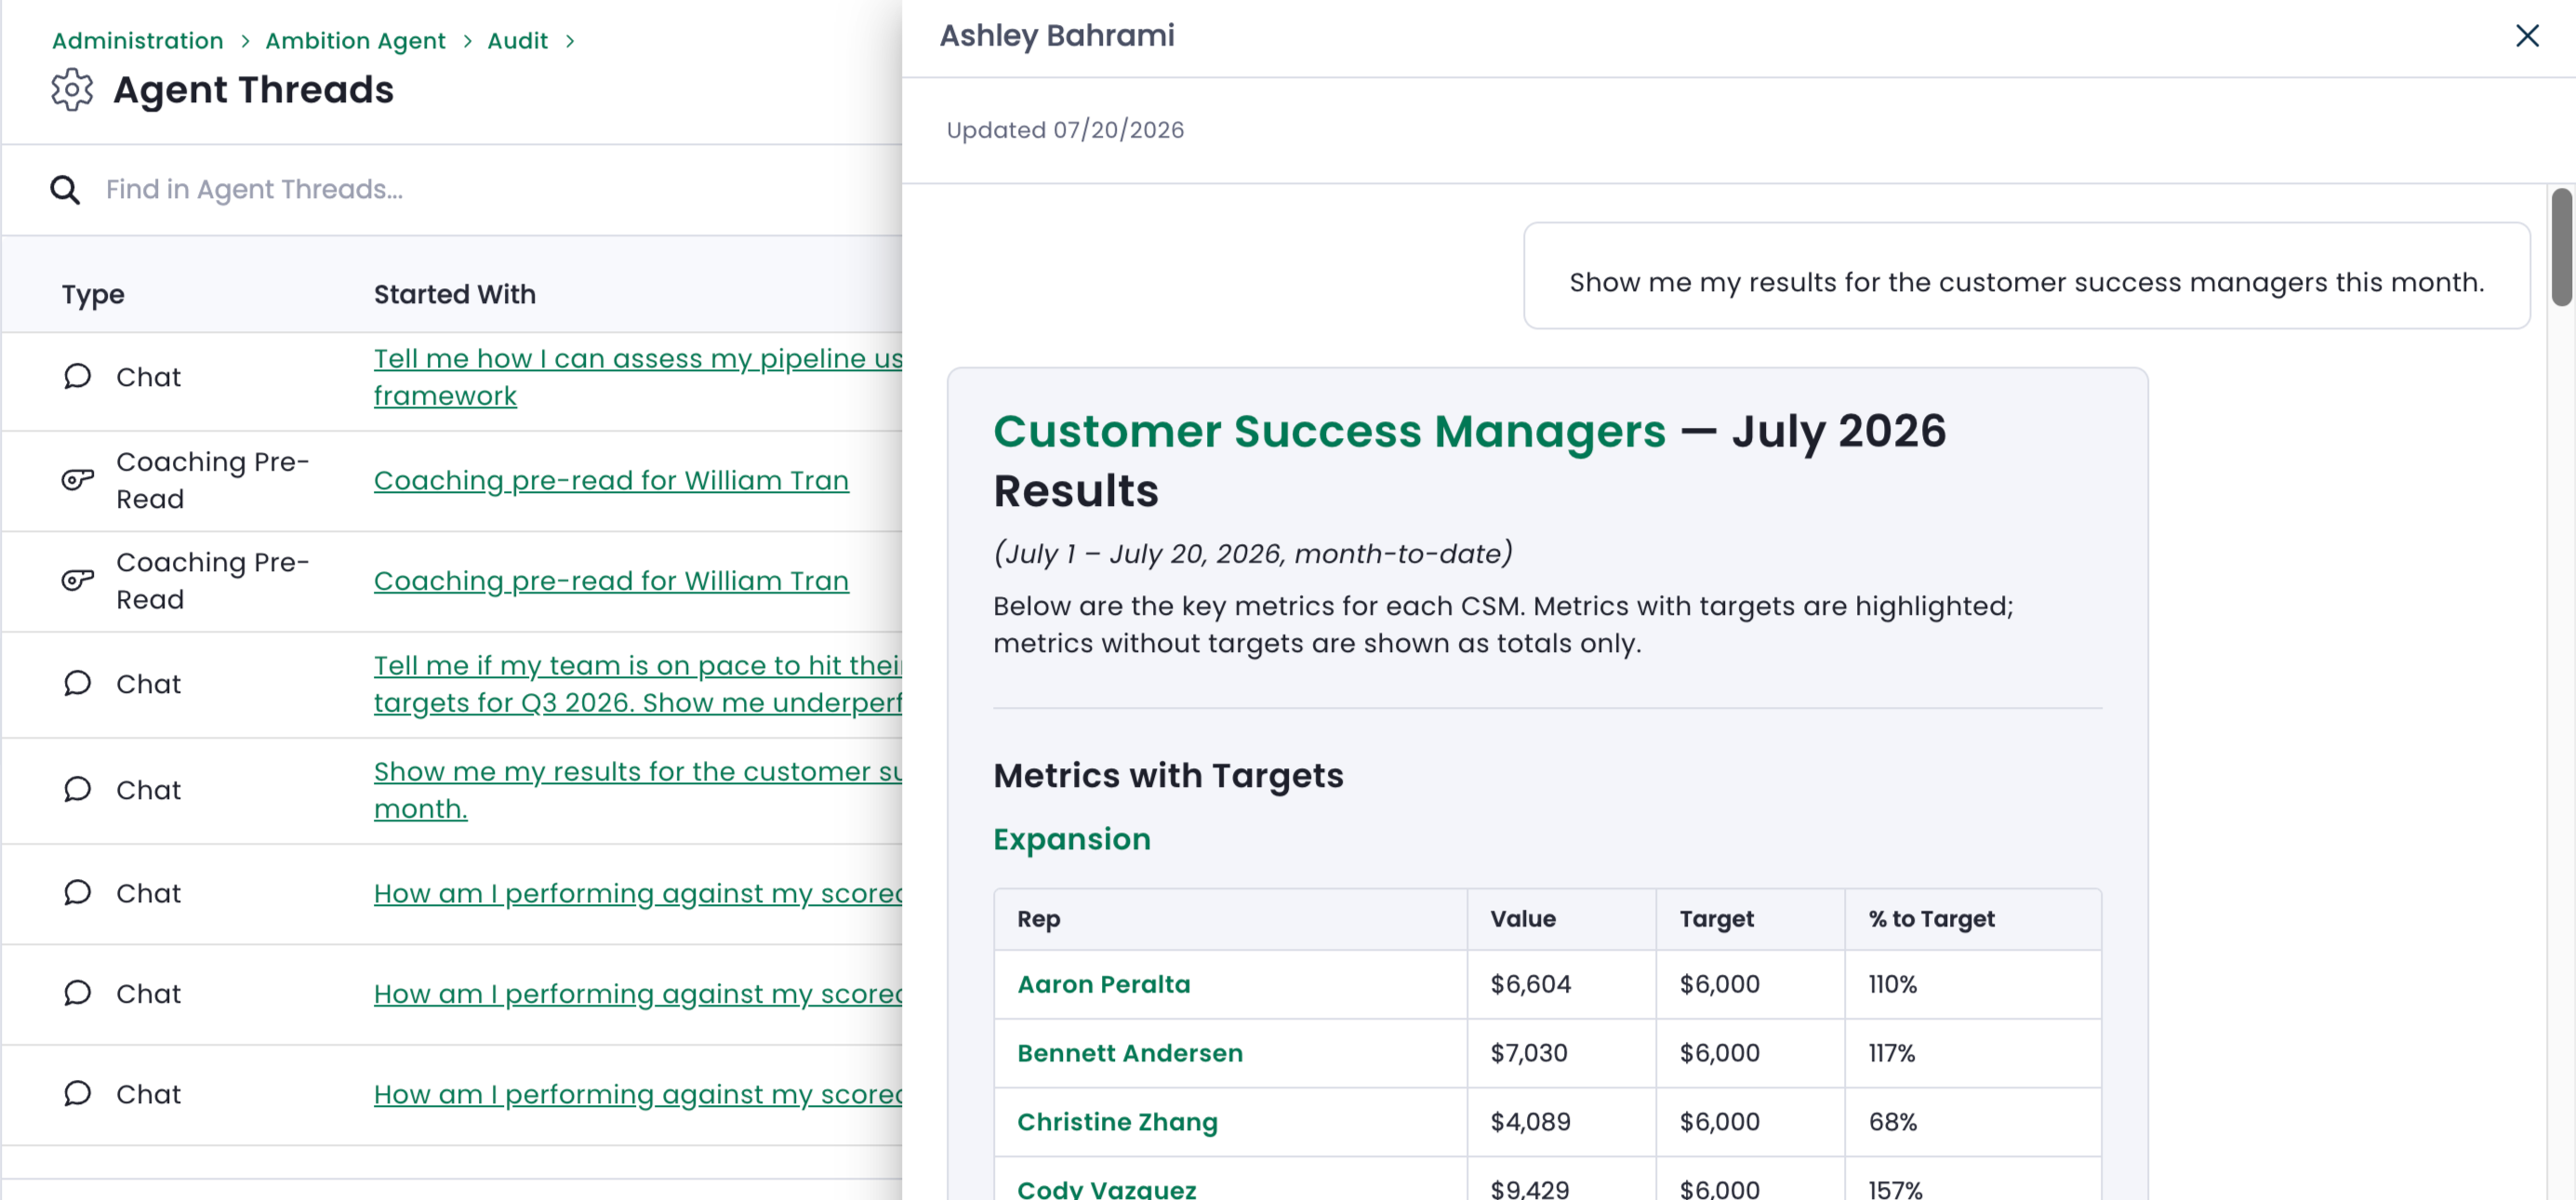This screenshot has height=1200, width=2576.
Task: Open second 'Coaching pre-read for William Tran' link
Action: (x=611, y=581)
